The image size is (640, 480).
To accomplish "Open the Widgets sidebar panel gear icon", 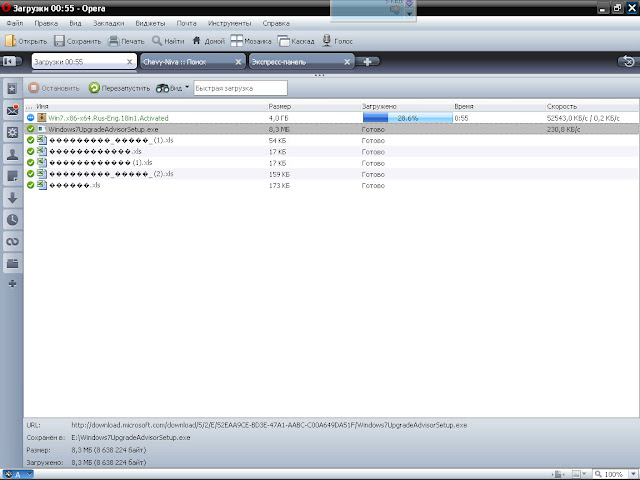I will (x=12, y=132).
